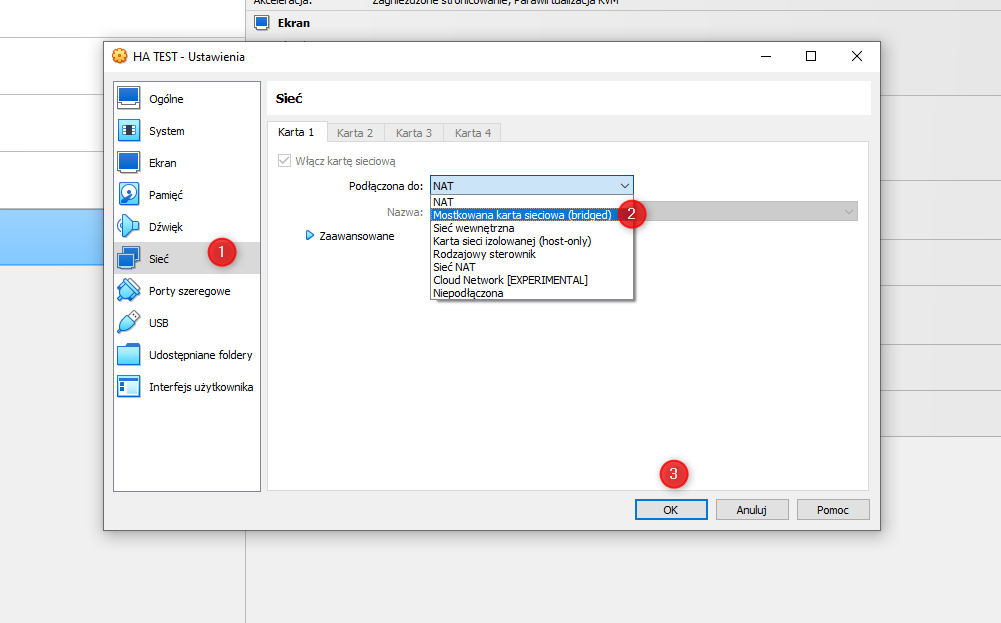Open help with the Pomoc button

click(832, 510)
